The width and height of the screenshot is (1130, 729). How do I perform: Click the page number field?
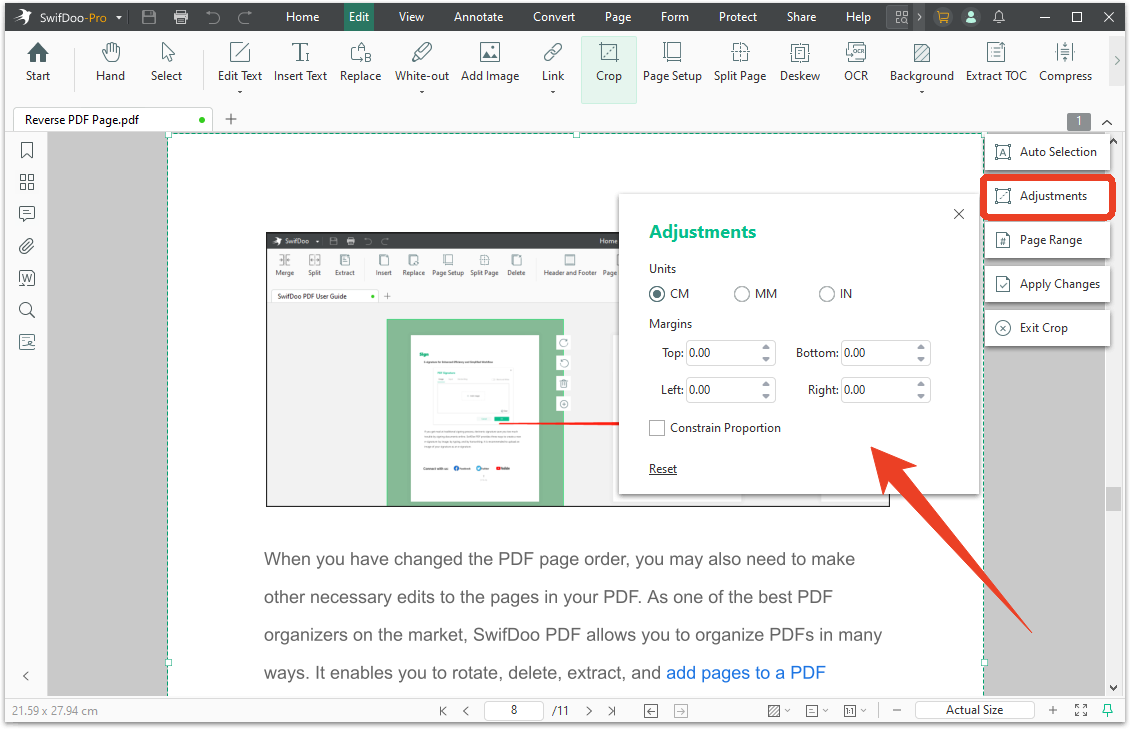coord(514,710)
